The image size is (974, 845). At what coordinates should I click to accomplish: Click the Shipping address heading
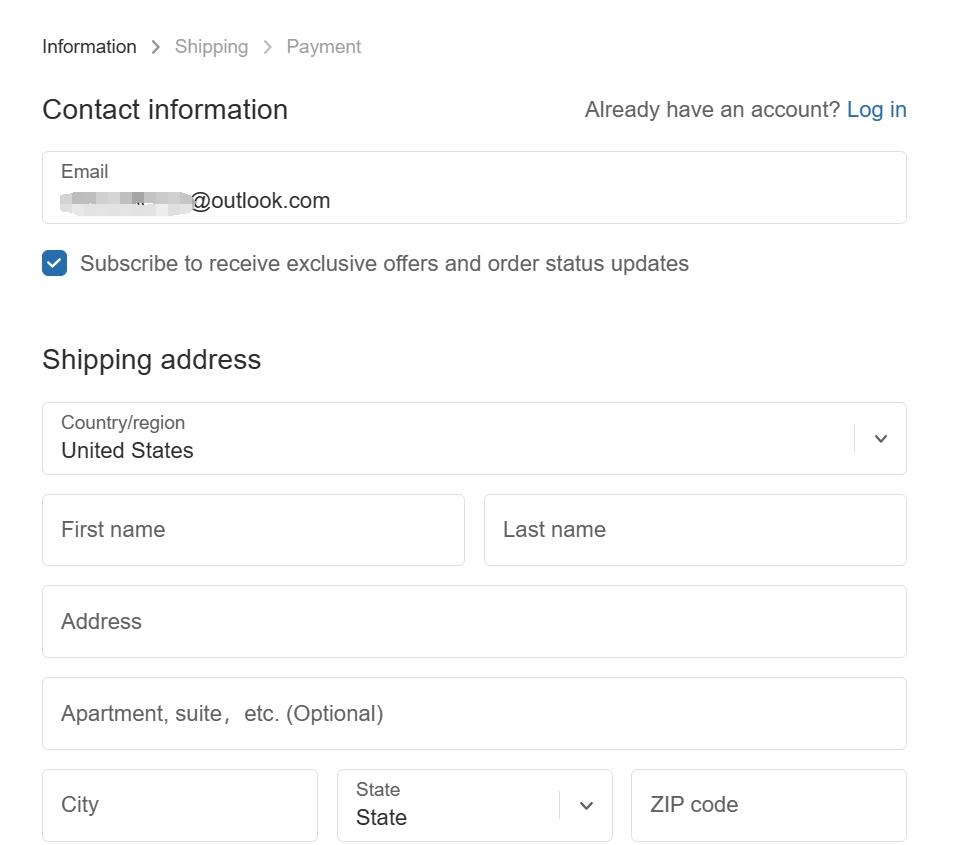pyautogui.click(x=152, y=360)
